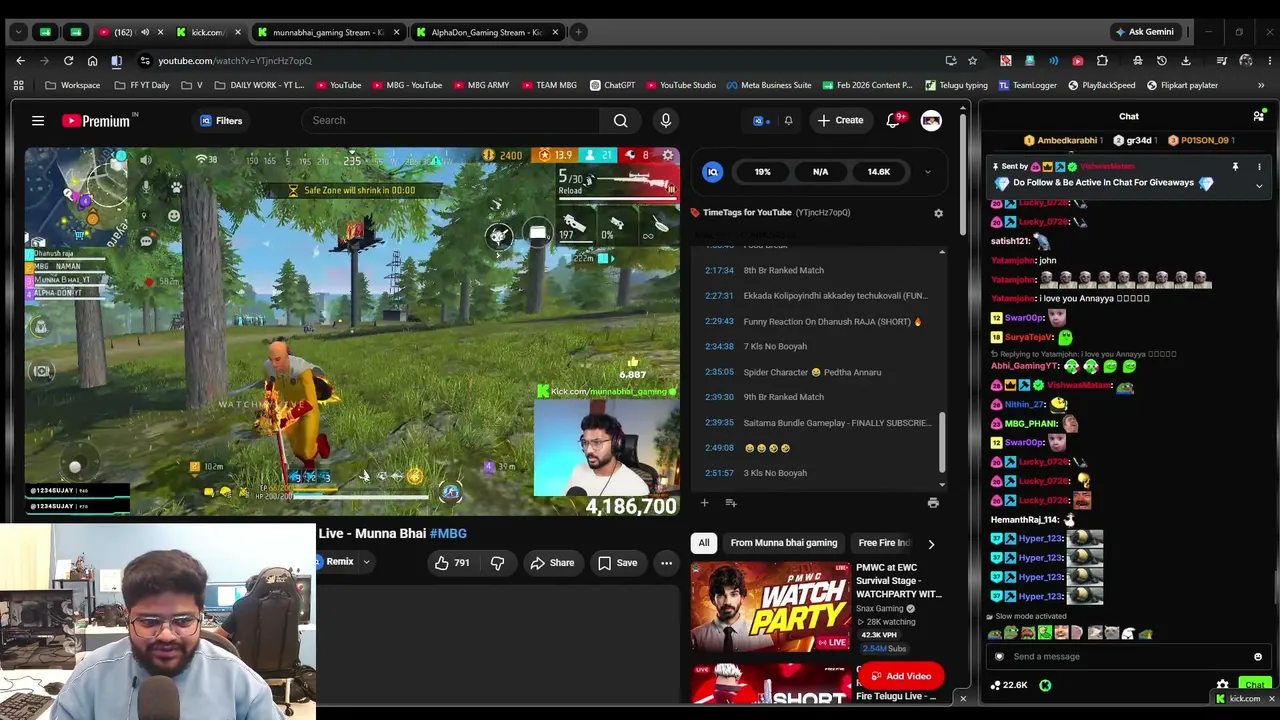
Task: Open the YouTube account avatar menu
Action: pos(931,121)
